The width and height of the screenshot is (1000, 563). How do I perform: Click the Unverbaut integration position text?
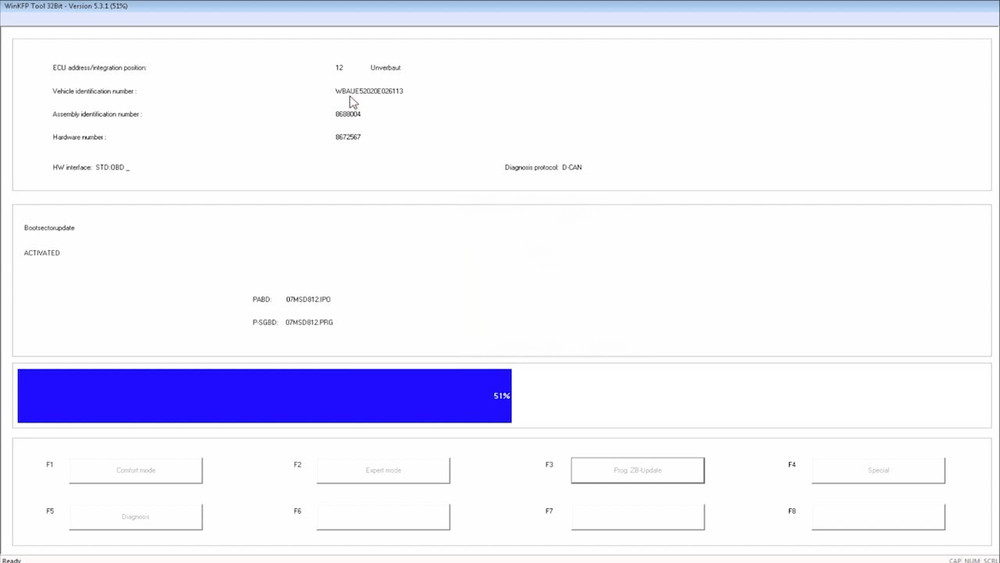[386, 68]
